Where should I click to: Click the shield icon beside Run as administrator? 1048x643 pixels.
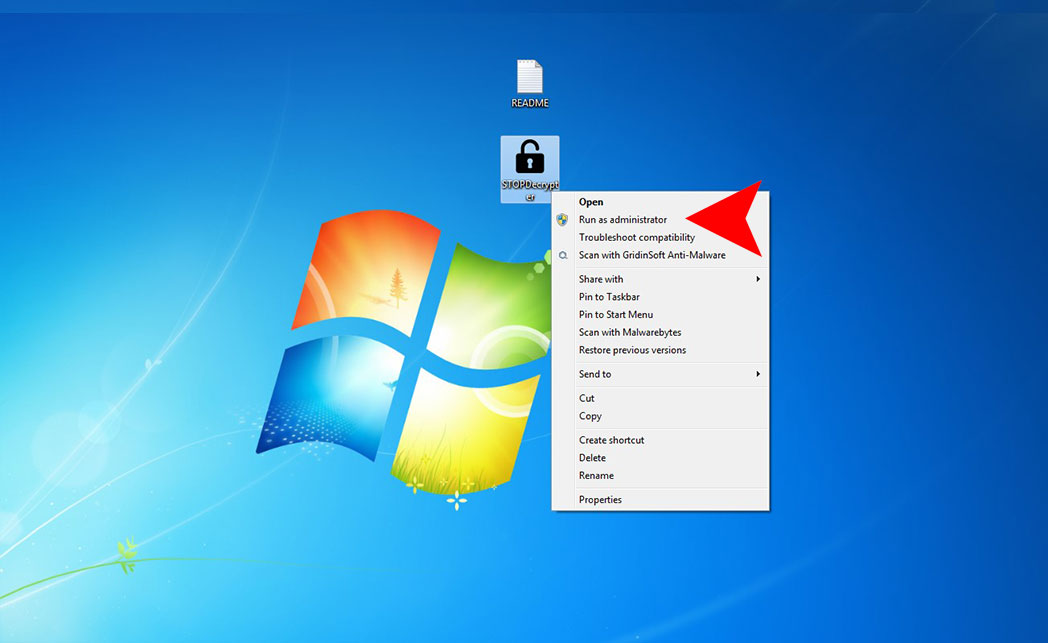(563, 220)
